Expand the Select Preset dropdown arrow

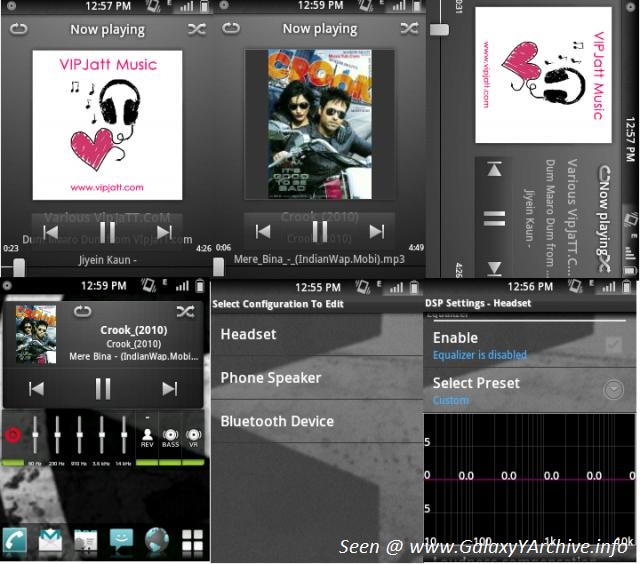[613, 390]
